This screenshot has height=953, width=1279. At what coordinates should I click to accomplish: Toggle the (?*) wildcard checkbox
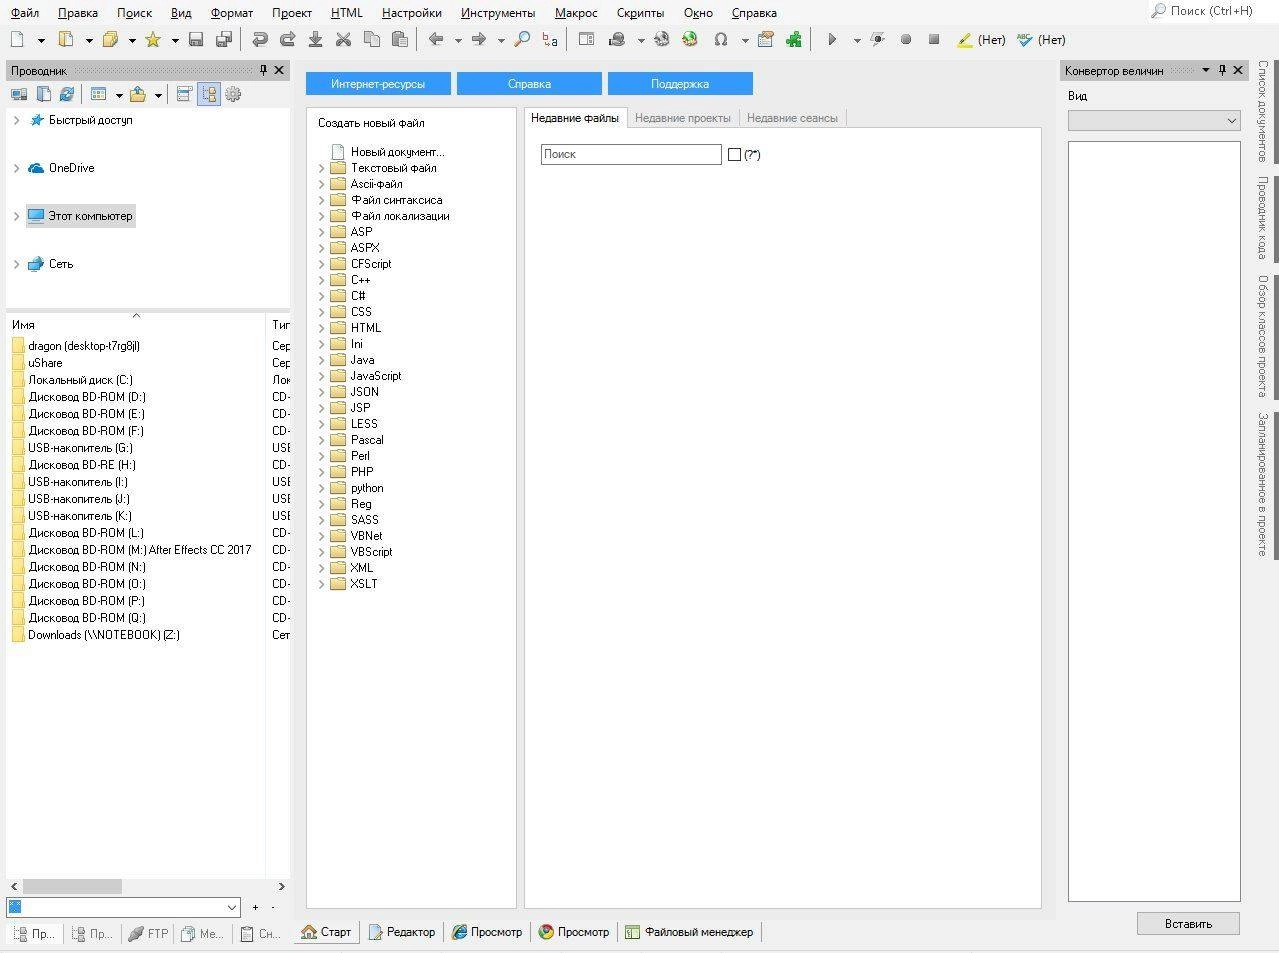(734, 154)
